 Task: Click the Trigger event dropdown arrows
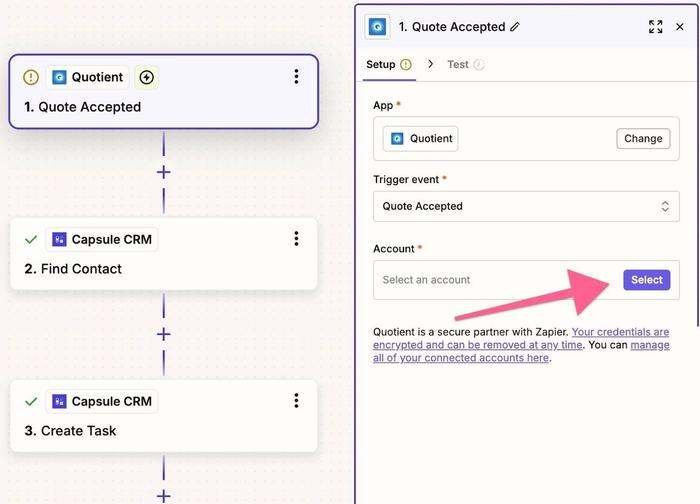[665, 206]
